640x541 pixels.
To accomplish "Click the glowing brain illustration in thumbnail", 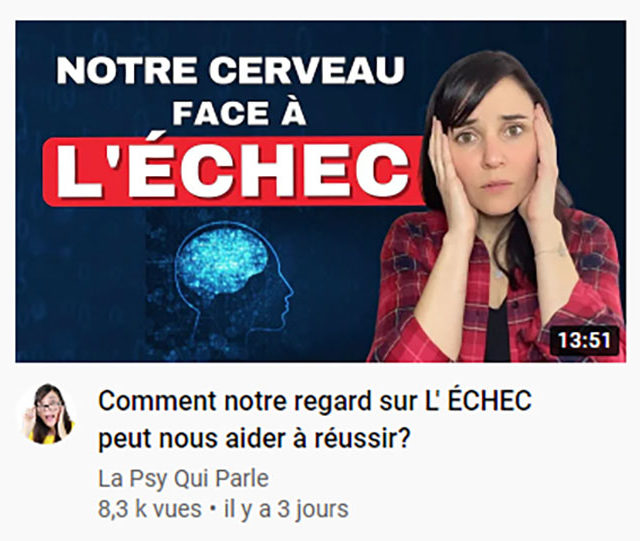I will point(223,259).
